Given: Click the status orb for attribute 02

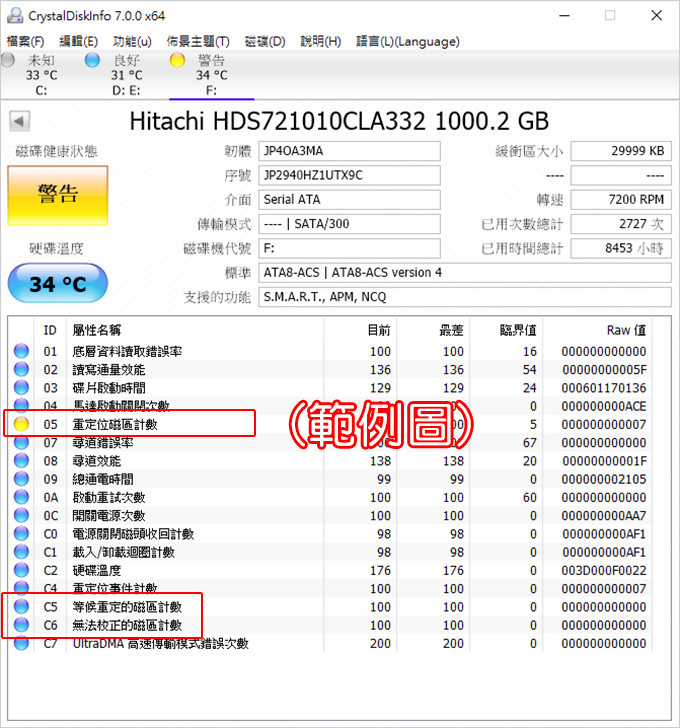Looking at the screenshot, I should (21, 369).
